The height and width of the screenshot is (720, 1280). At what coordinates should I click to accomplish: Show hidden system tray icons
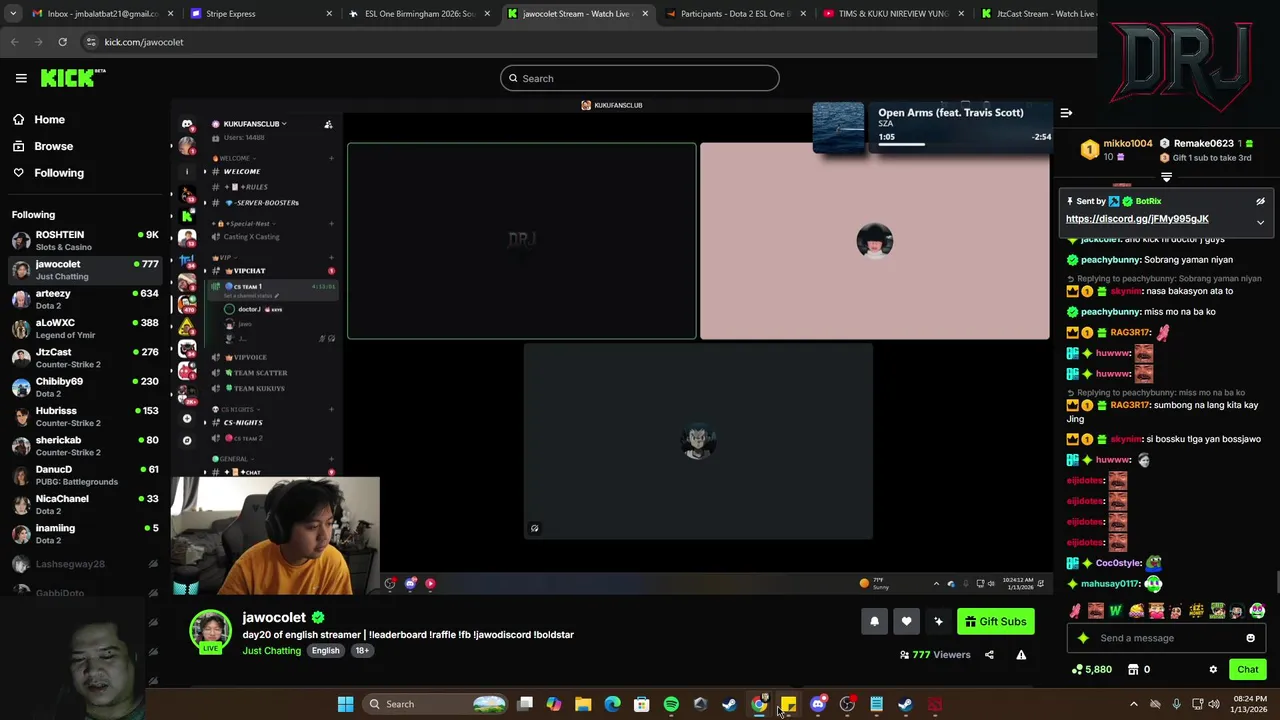[1133, 704]
